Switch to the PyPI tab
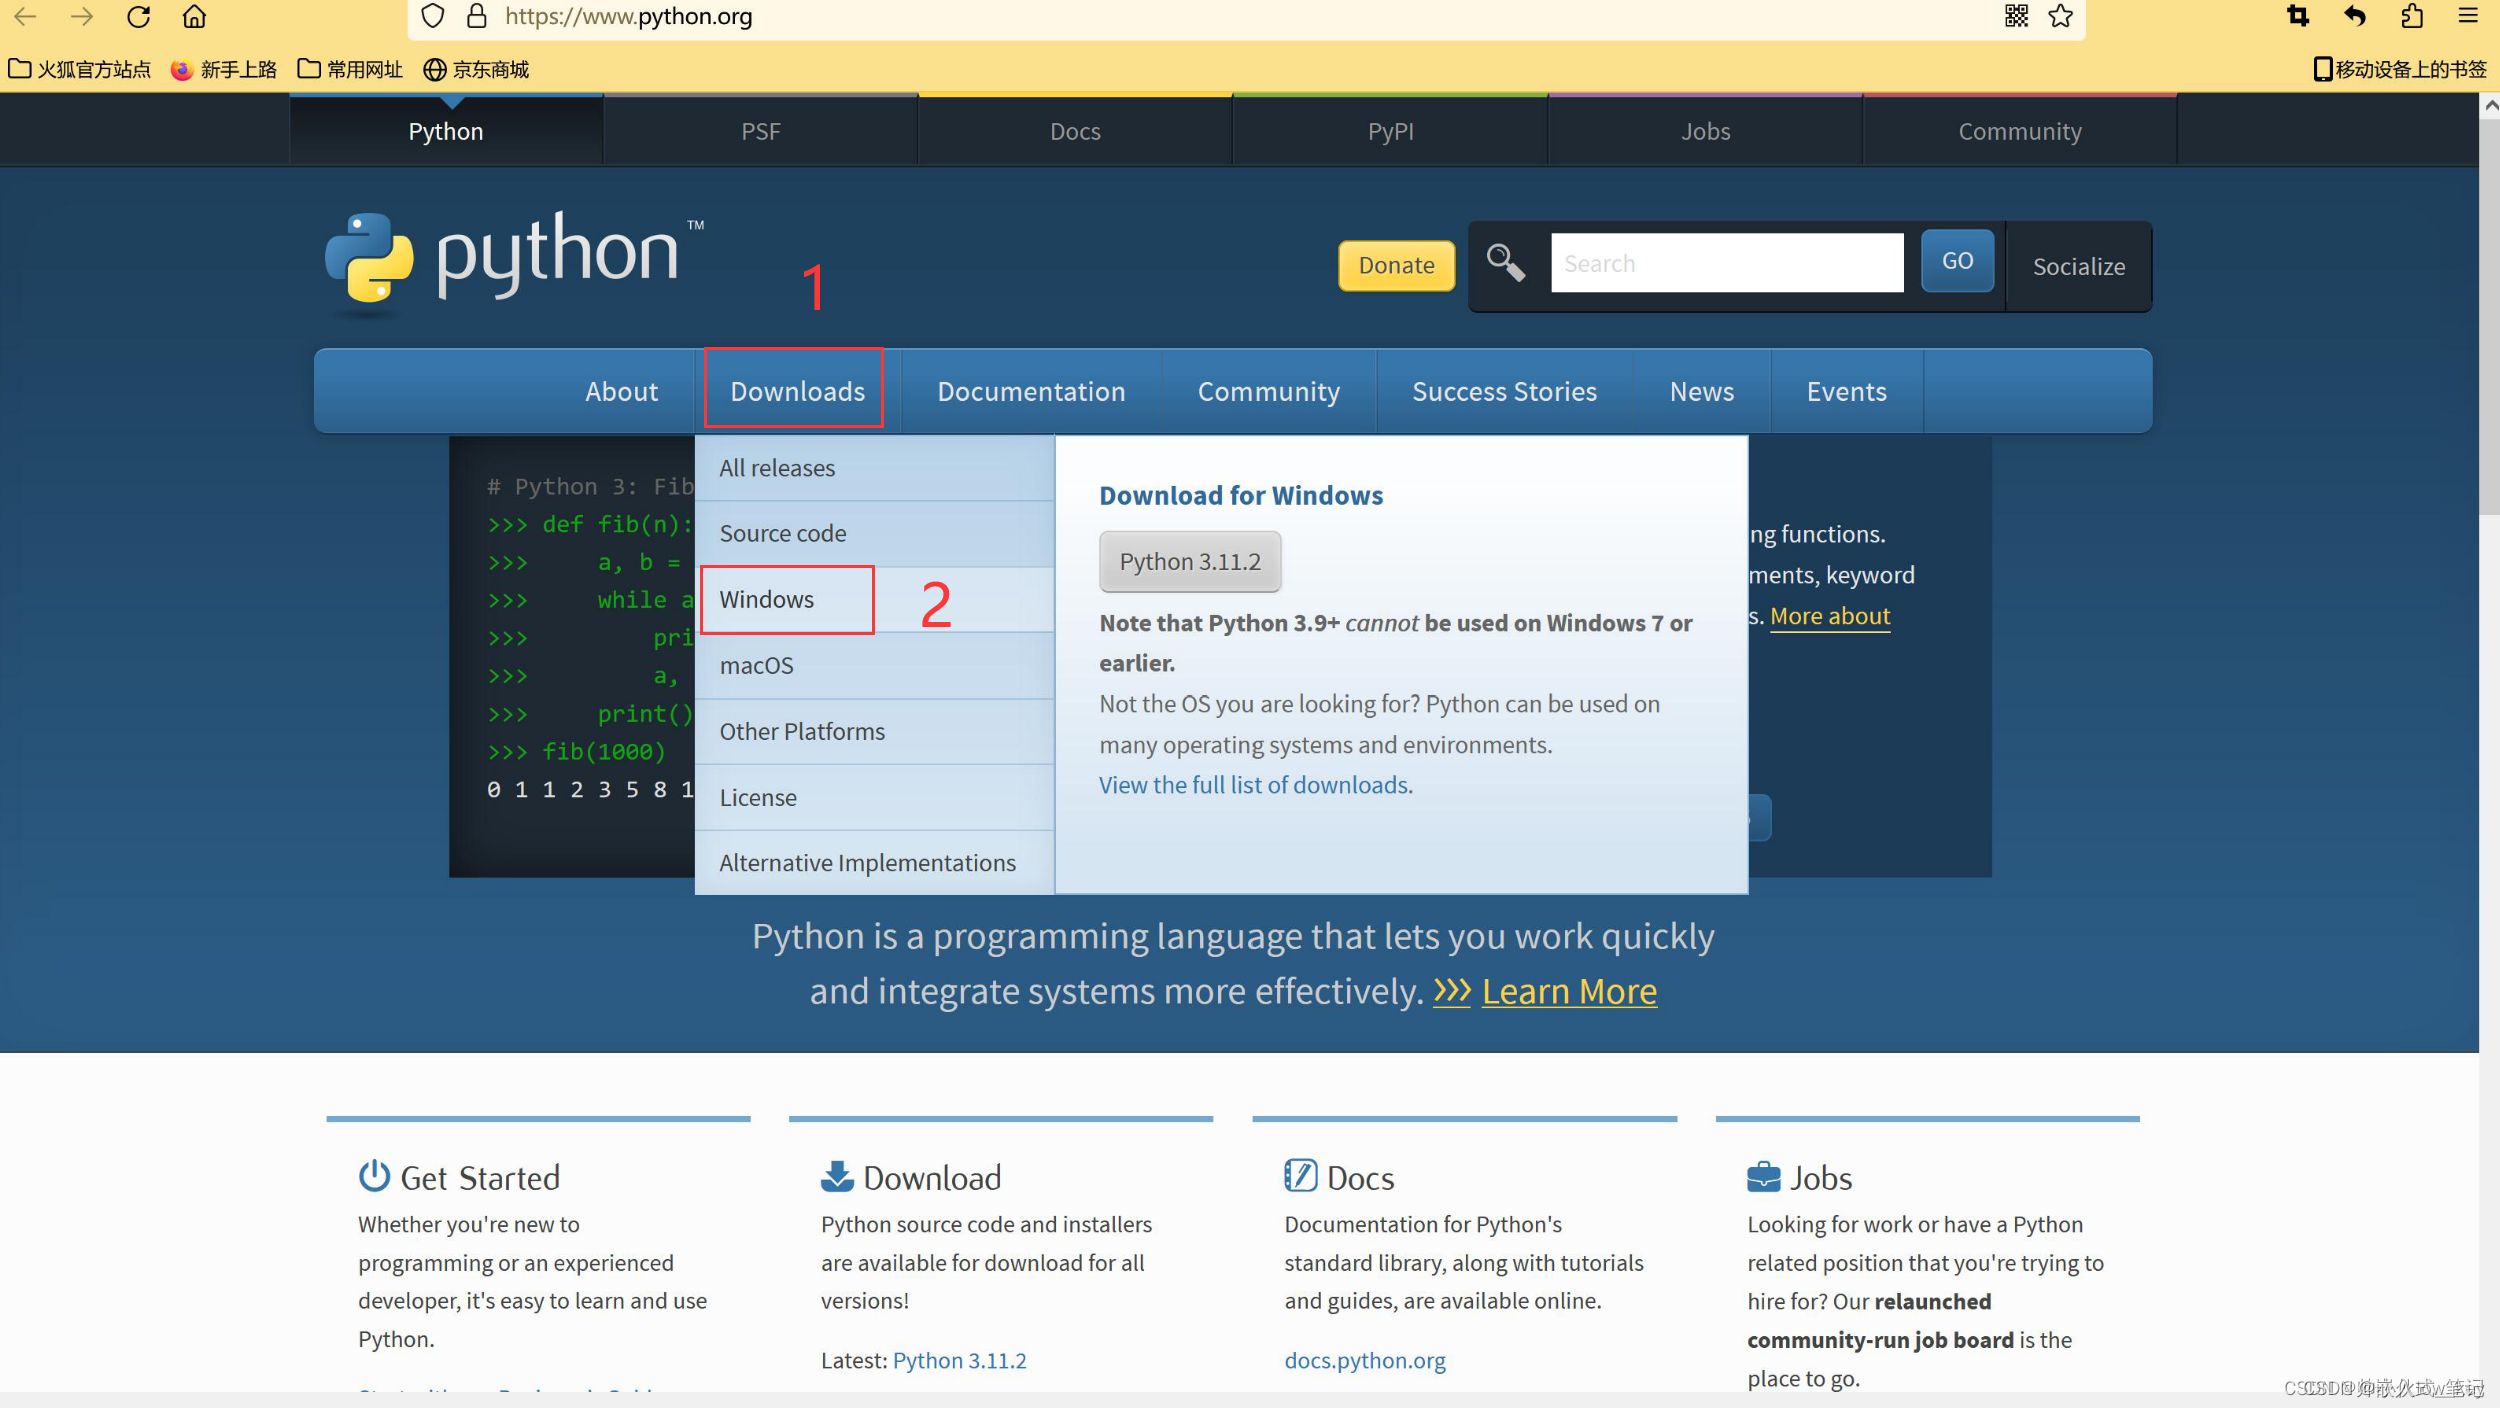2500x1408 pixels. (1390, 130)
